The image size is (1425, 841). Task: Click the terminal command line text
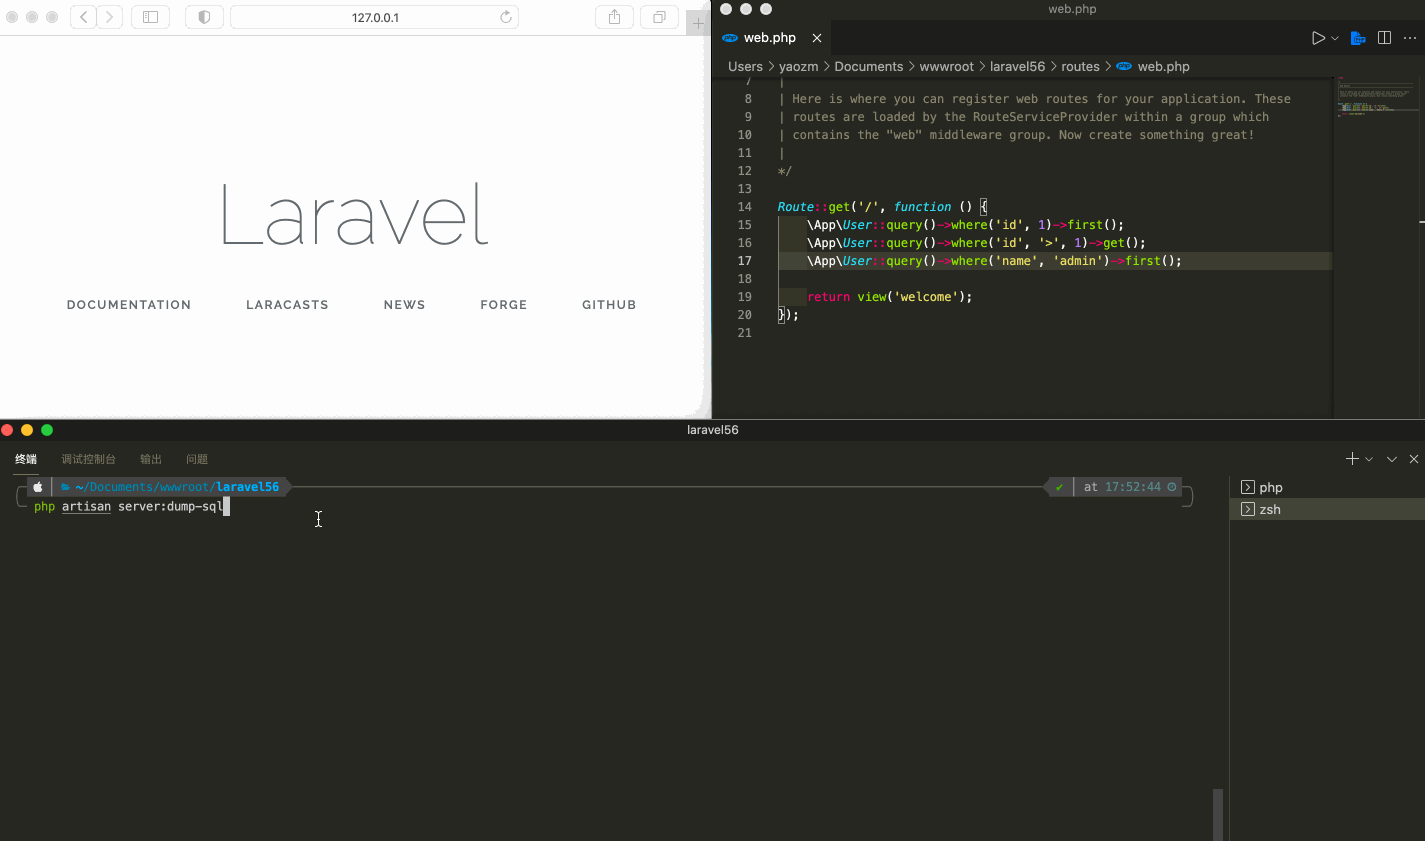128,507
